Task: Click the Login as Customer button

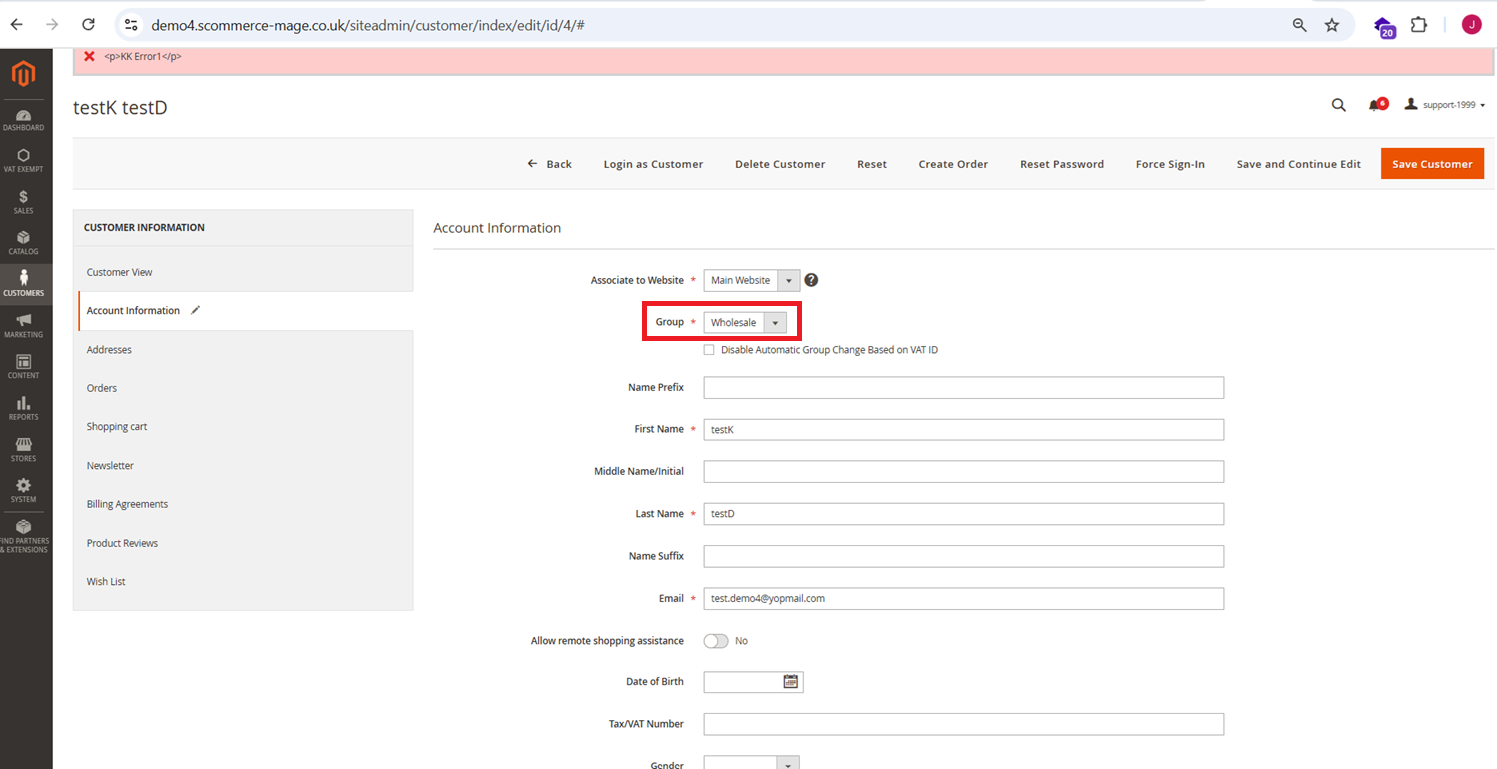Action: 653,164
